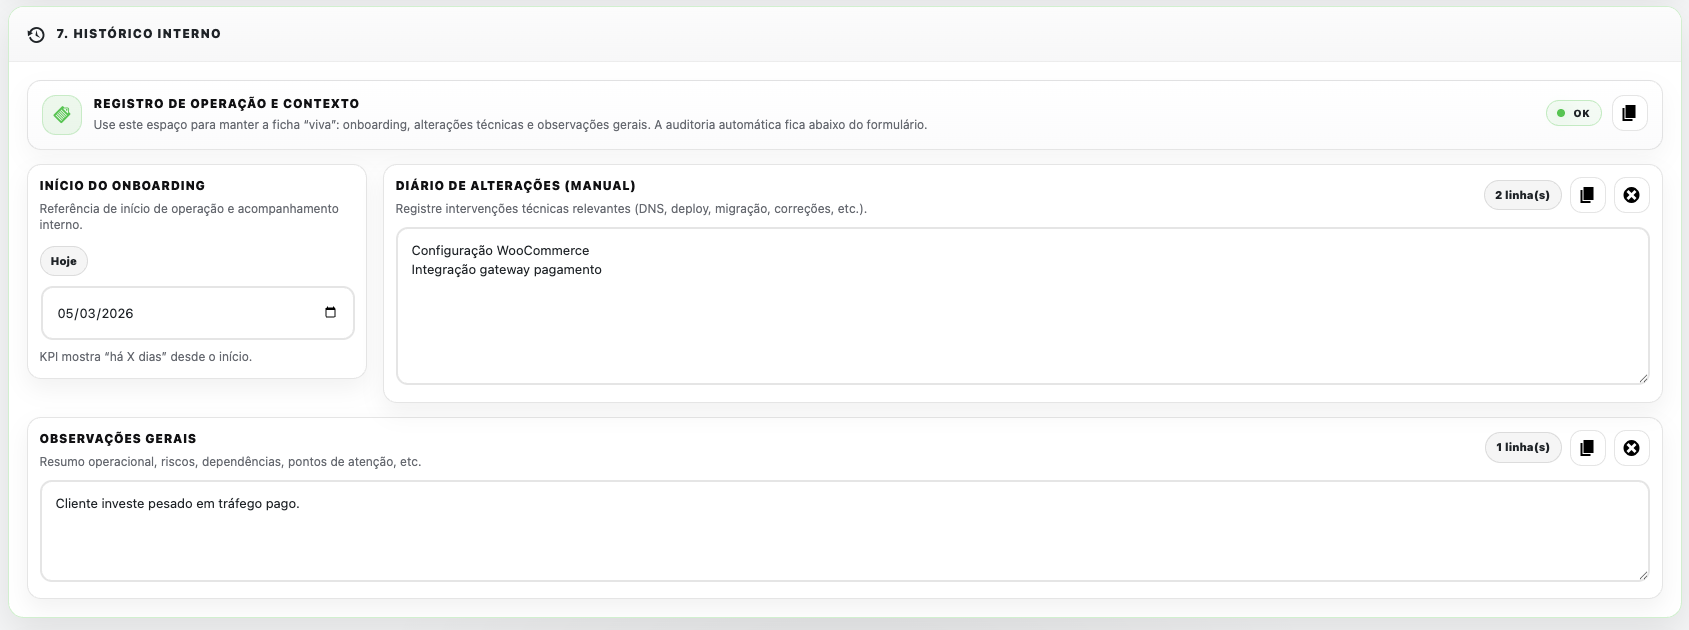
Task: Copy the Registro de Operação e Contexto block
Action: (x=1629, y=113)
